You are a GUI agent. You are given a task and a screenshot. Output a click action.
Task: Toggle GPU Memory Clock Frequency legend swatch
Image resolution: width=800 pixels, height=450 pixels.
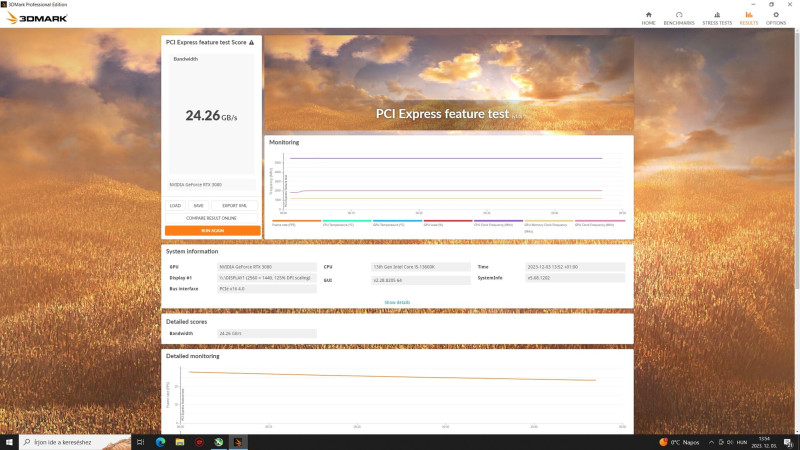point(549,221)
